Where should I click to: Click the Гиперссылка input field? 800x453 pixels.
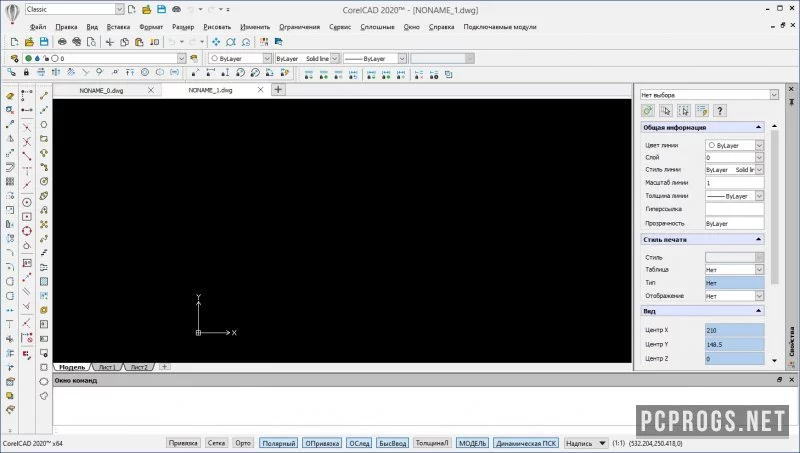734,209
